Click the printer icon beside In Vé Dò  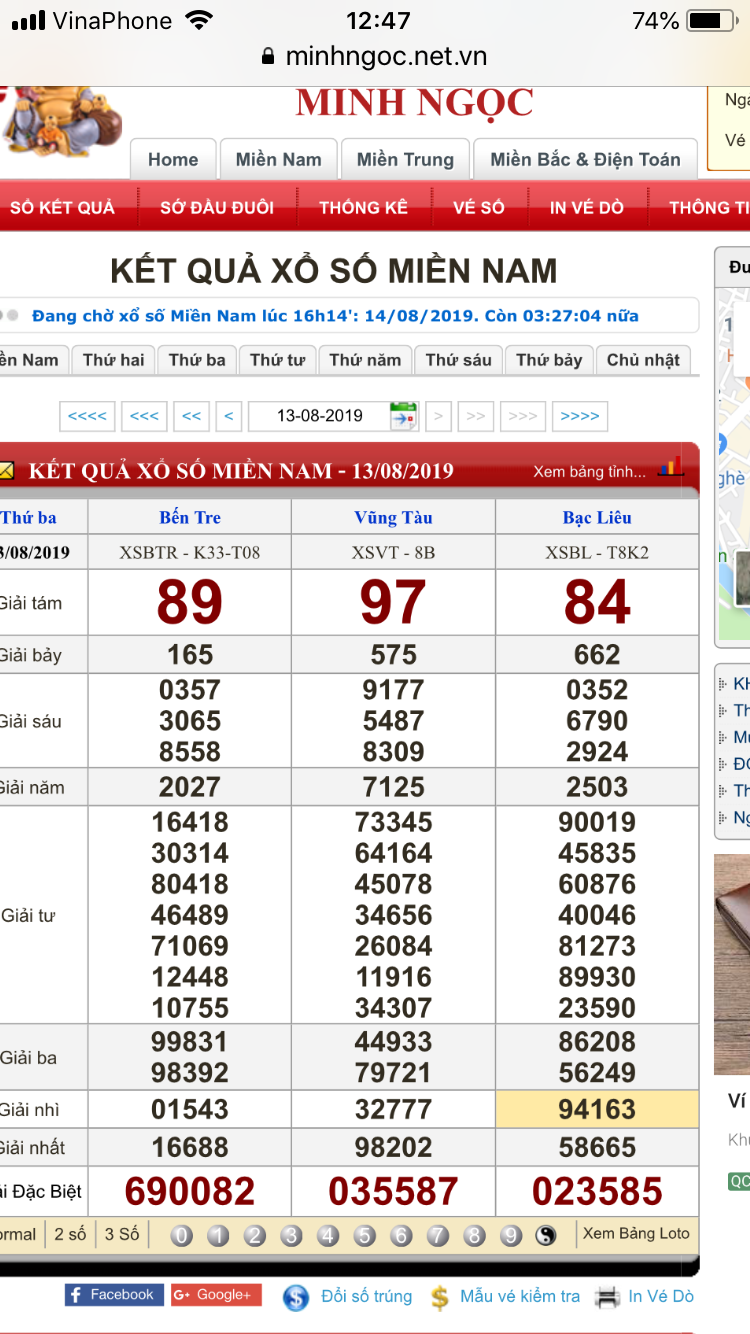(607, 1297)
